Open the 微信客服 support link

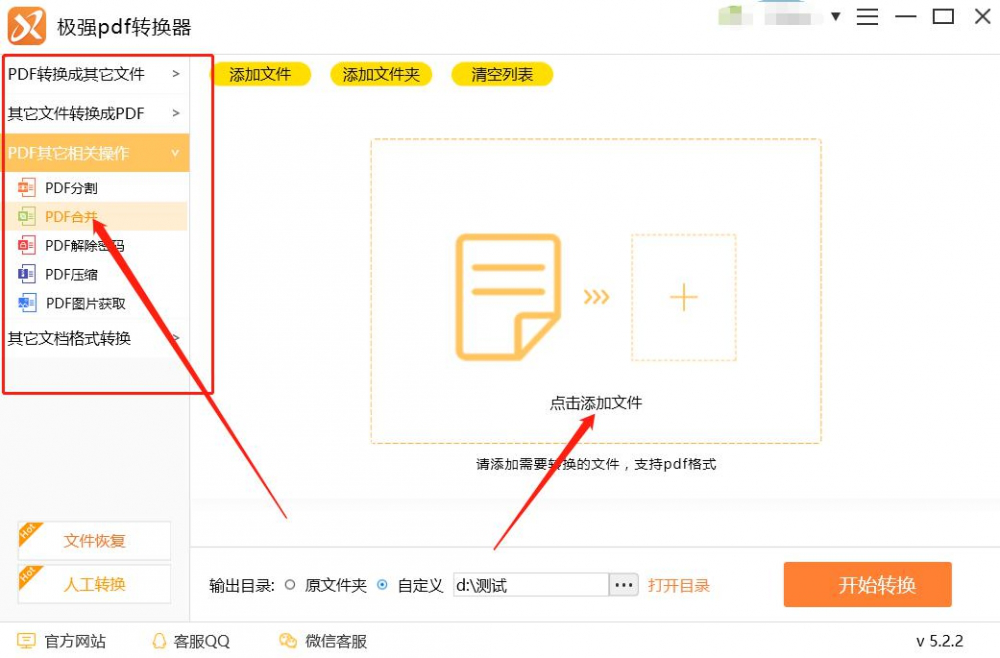[336, 641]
